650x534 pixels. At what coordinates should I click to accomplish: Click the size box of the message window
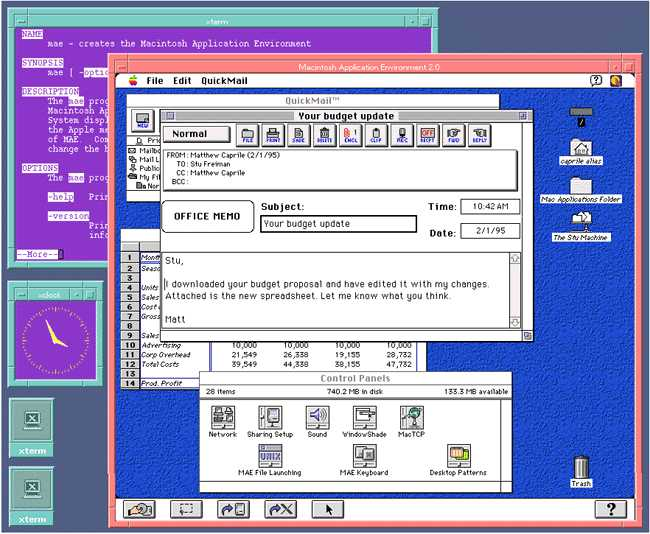tap(527, 336)
